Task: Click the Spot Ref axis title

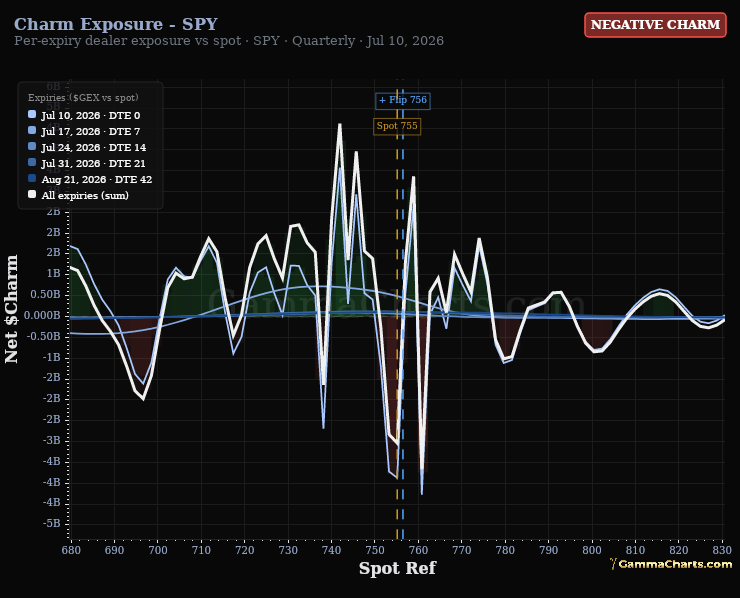Action: click(x=397, y=568)
